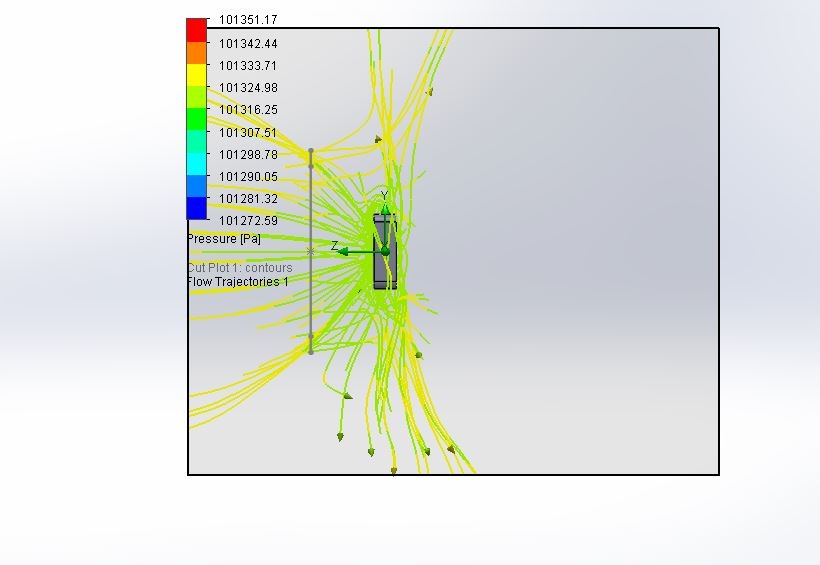Click the red segment of pressure legend
820x565 pixels.
pos(197,30)
